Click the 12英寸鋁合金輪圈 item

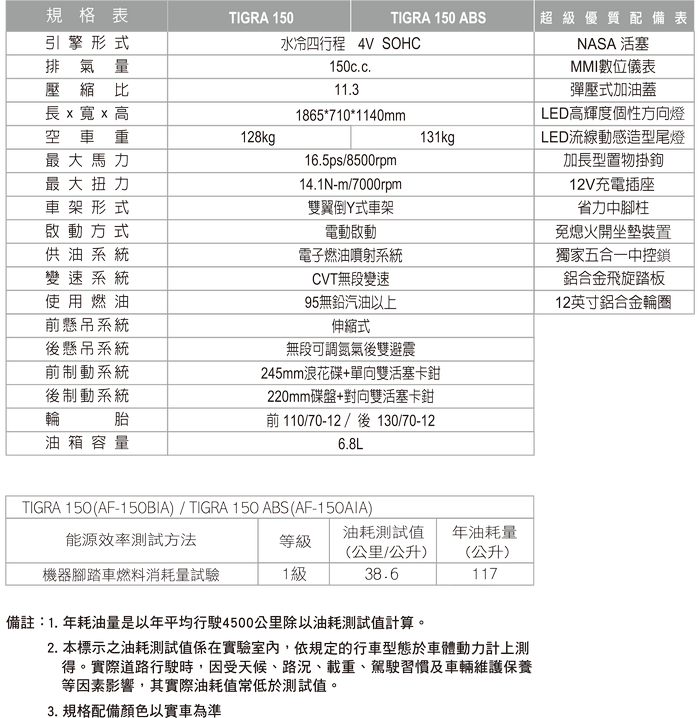(613, 302)
